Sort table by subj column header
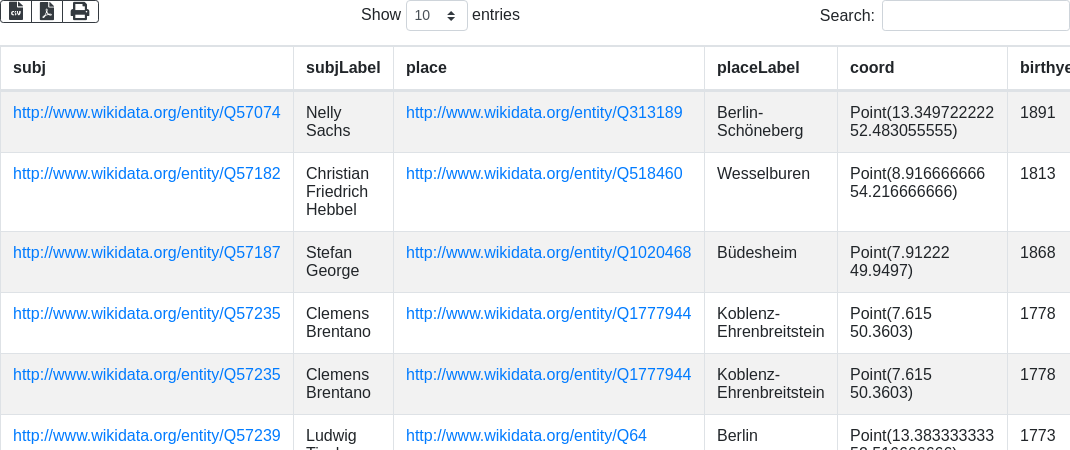Screen dimensions: 1070x450 [x=30, y=68]
